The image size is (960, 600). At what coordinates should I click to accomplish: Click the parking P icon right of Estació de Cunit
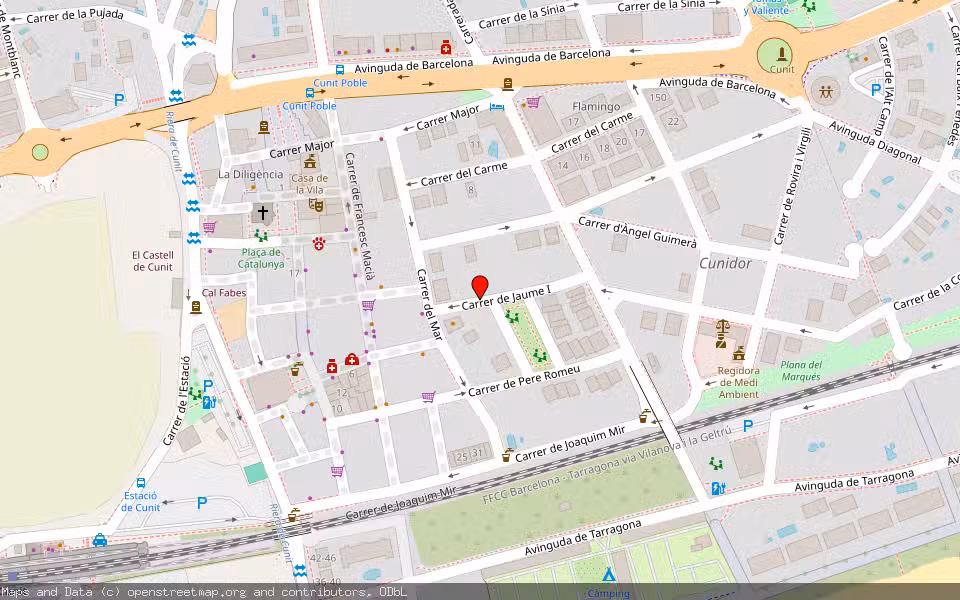click(202, 503)
